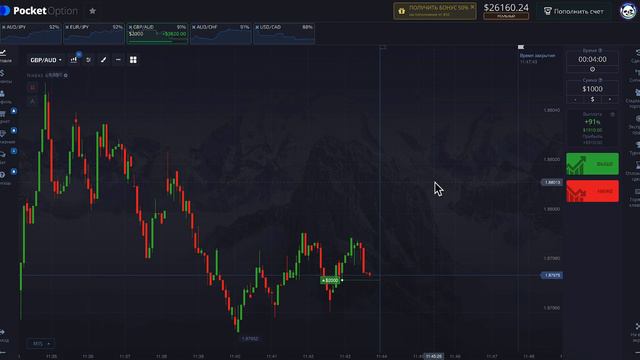
Task: Switch to the AUD/JPY asset tab
Action: click(x=31, y=33)
